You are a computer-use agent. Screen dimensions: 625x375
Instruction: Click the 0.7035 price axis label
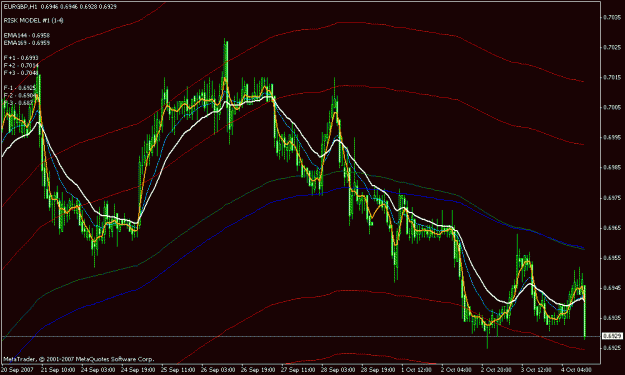point(611,17)
